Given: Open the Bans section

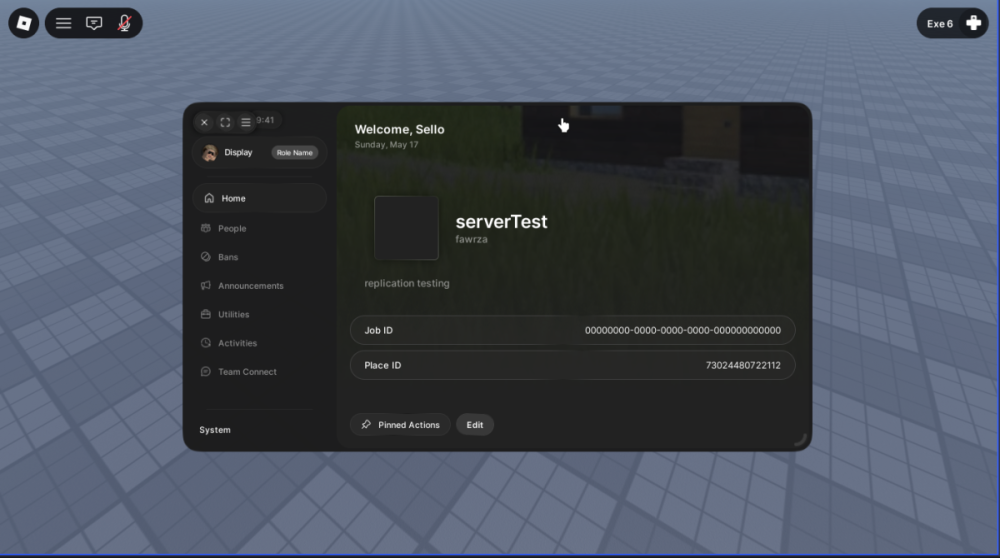Looking at the screenshot, I should 228,257.
